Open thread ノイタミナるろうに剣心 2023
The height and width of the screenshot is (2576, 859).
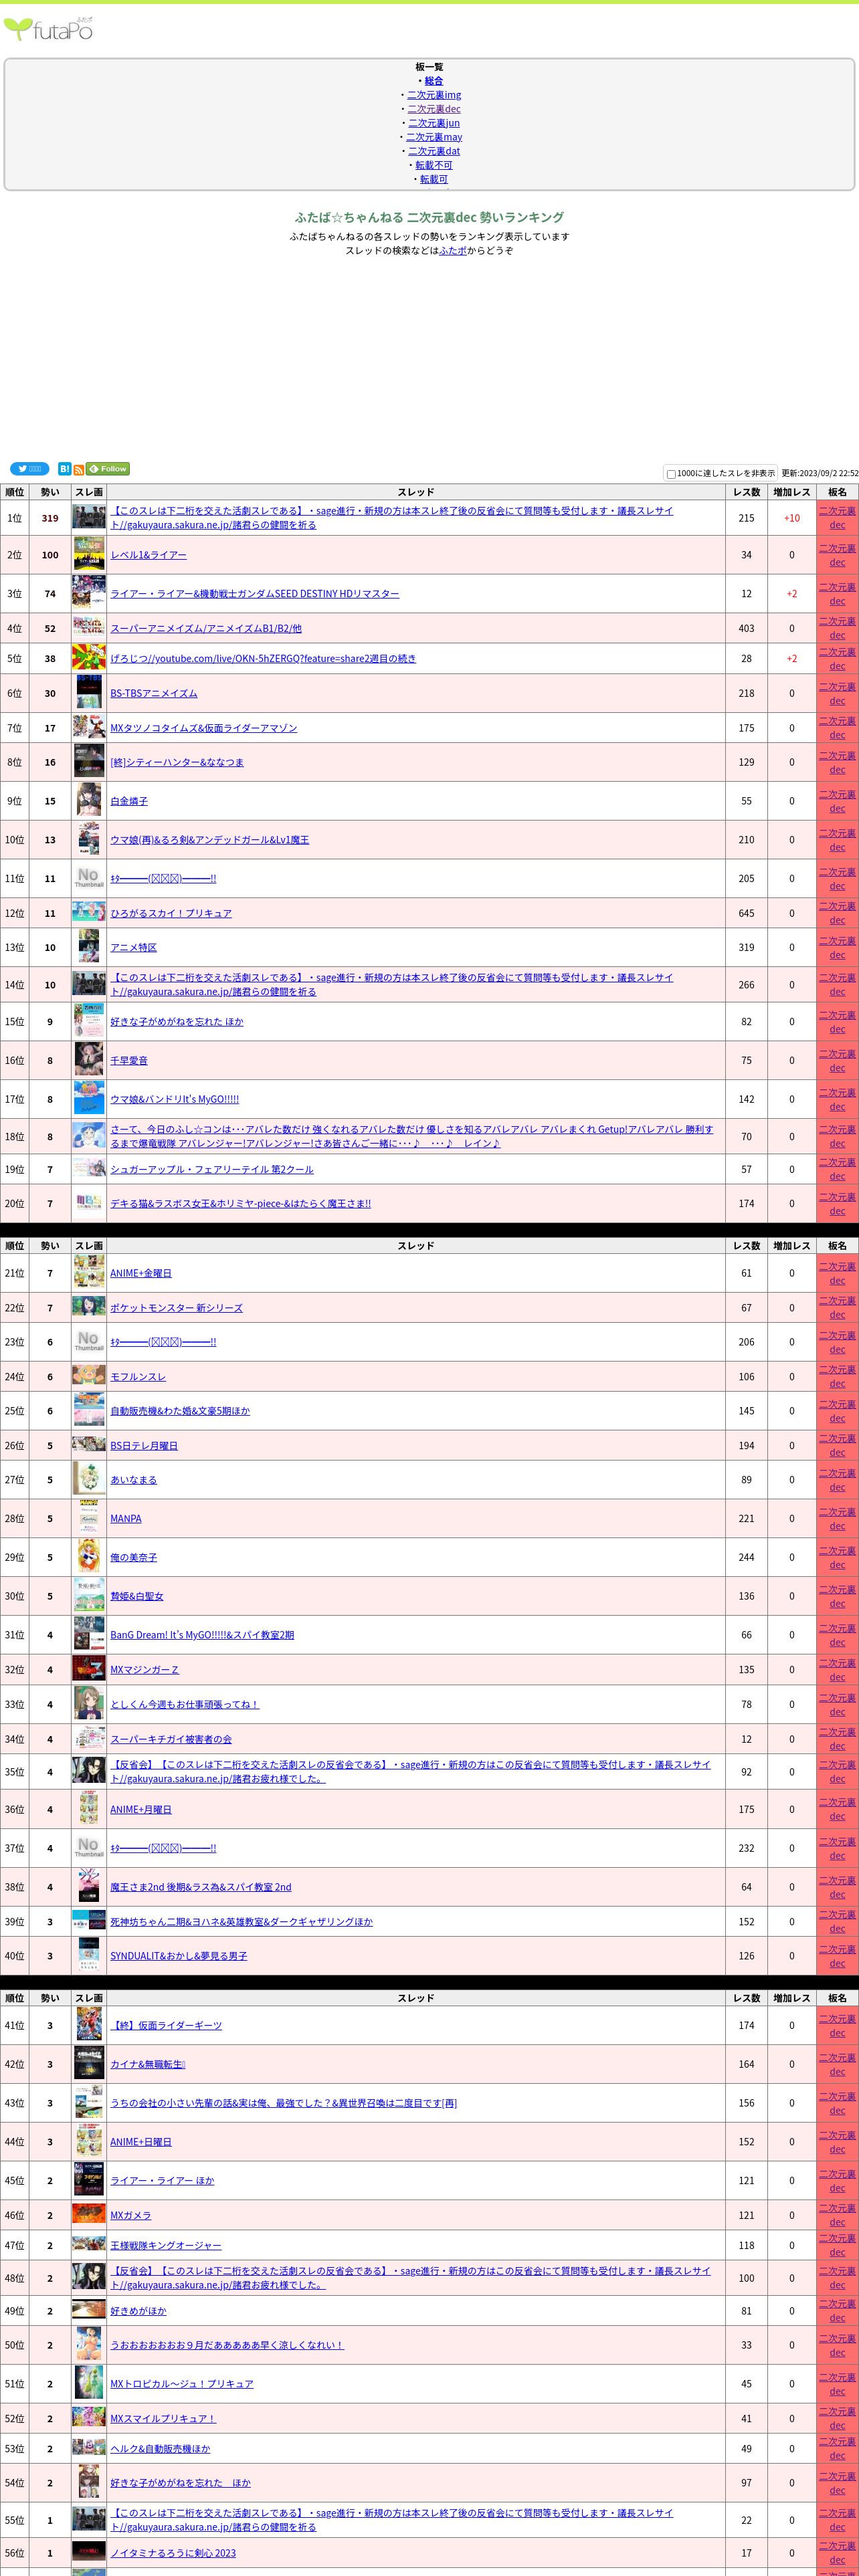point(173,2553)
